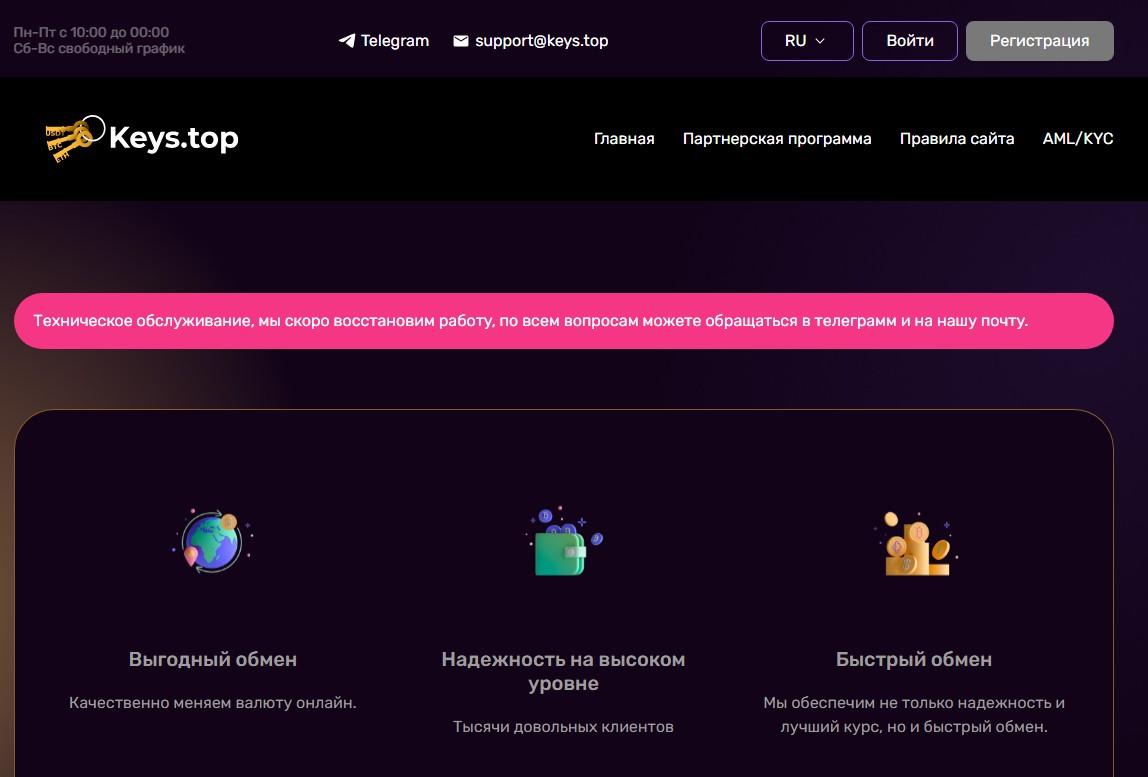This screenshot has height=777, width=1148.
Task: Open the RU language dropdown
Action: [x=807, y=41]
